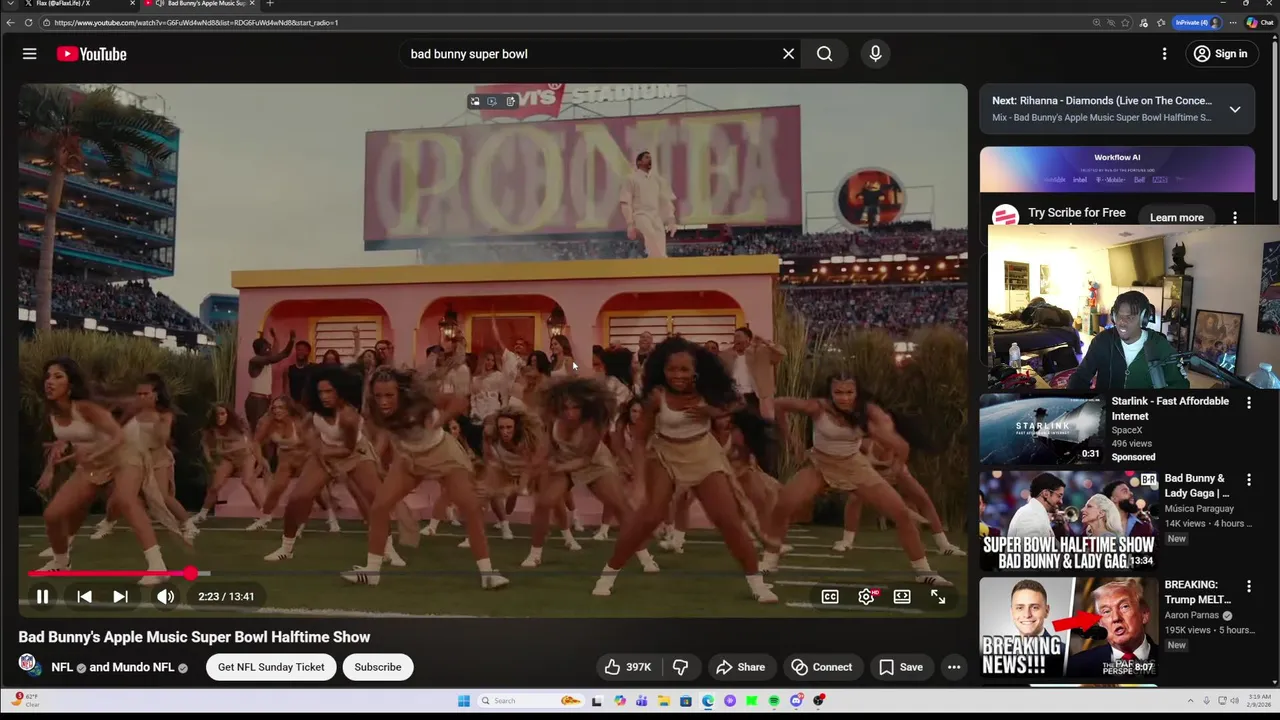Open the Learn more ad link
Image resolution: width=1280 pixels, height=720 pixels.
(1176, 217)
